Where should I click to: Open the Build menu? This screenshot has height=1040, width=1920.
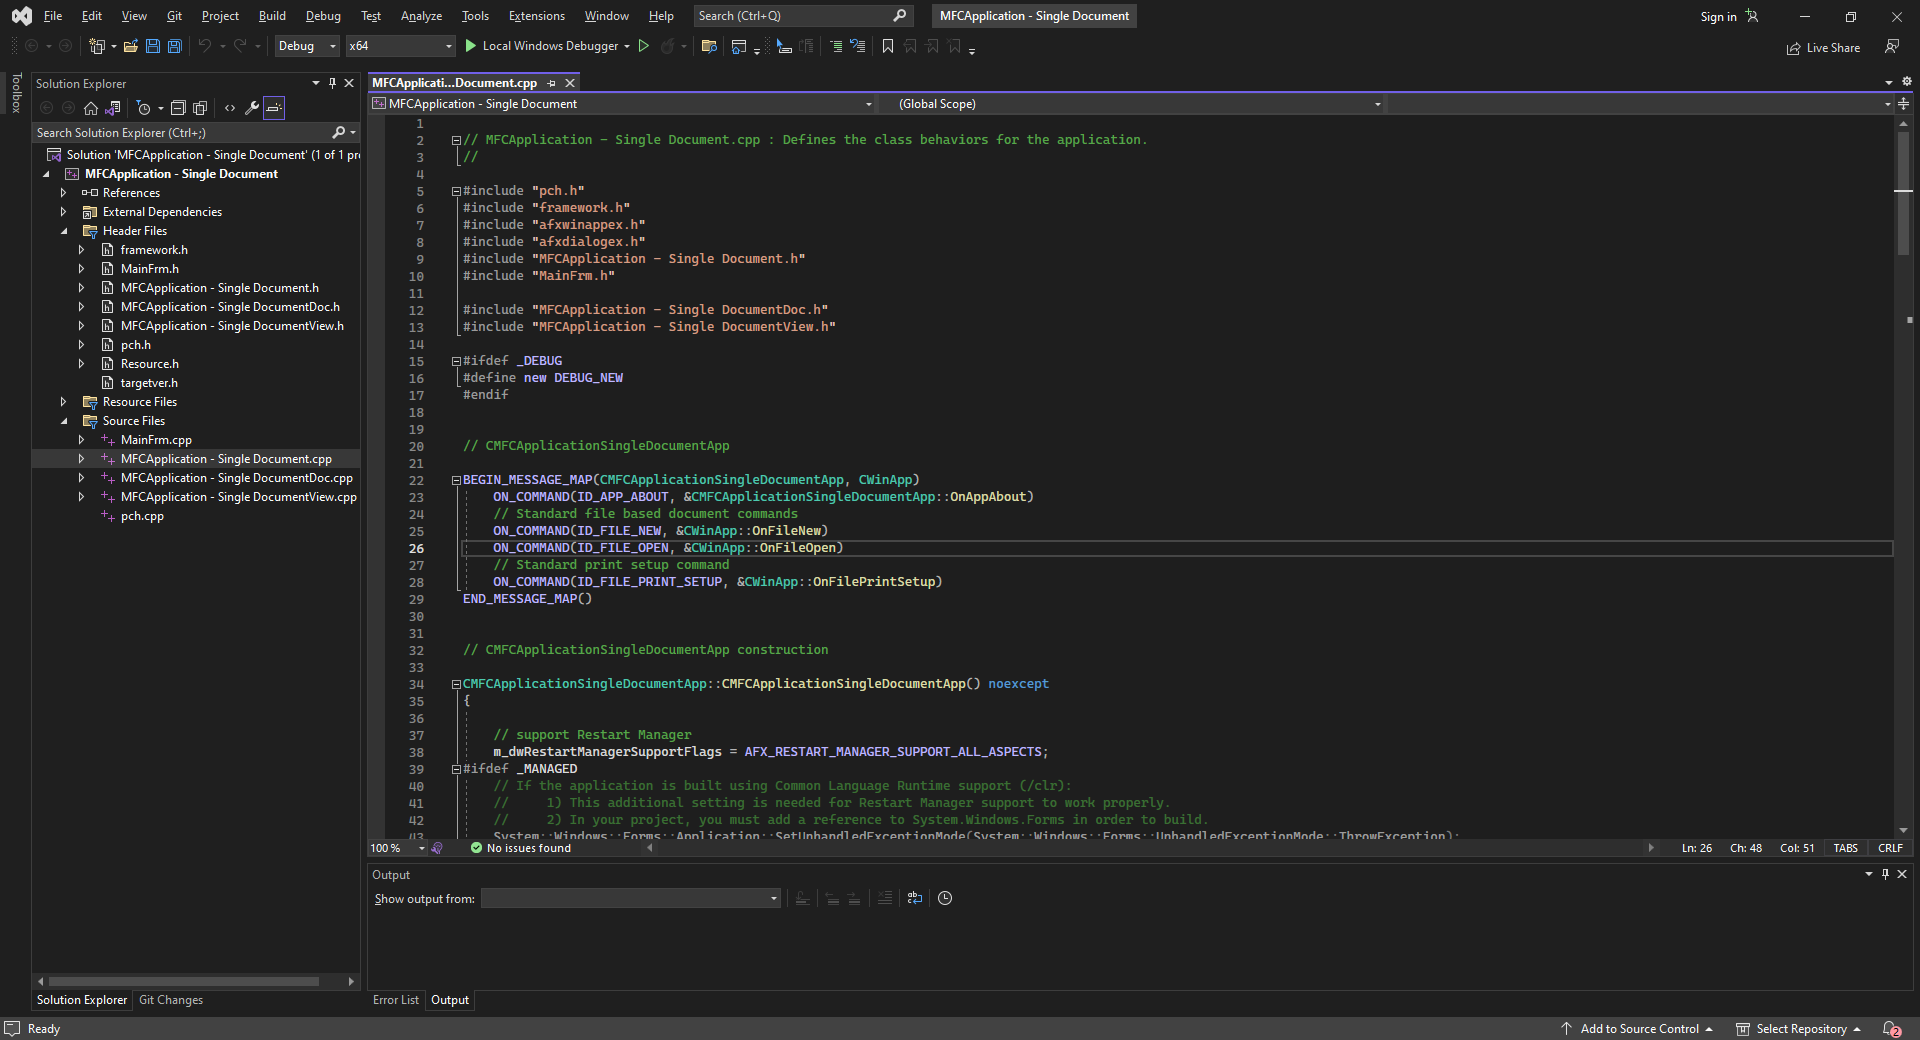tap(272, 16)
